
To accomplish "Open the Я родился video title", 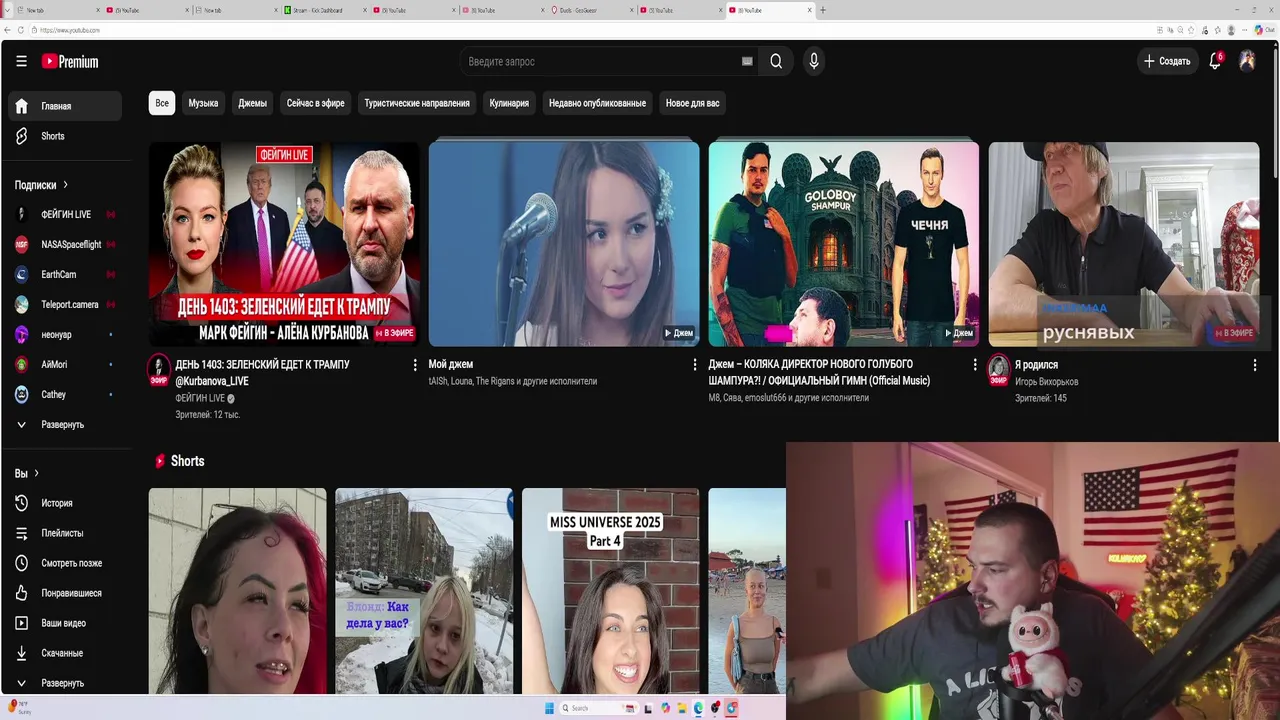I will [1036, 365].
